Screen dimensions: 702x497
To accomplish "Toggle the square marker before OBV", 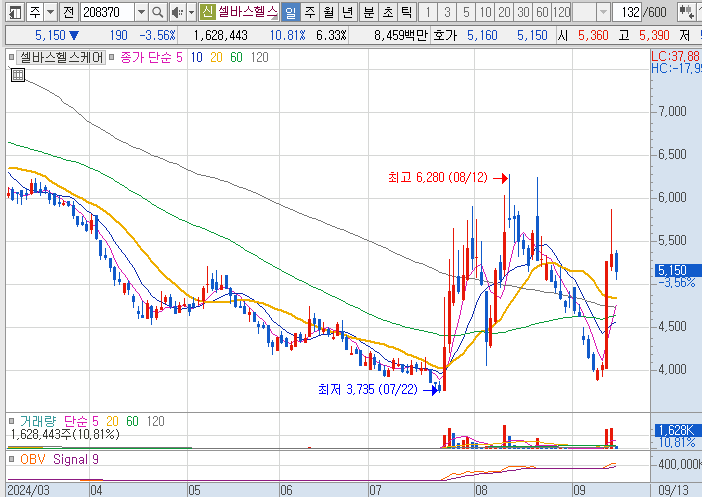I will coord(11,459).
